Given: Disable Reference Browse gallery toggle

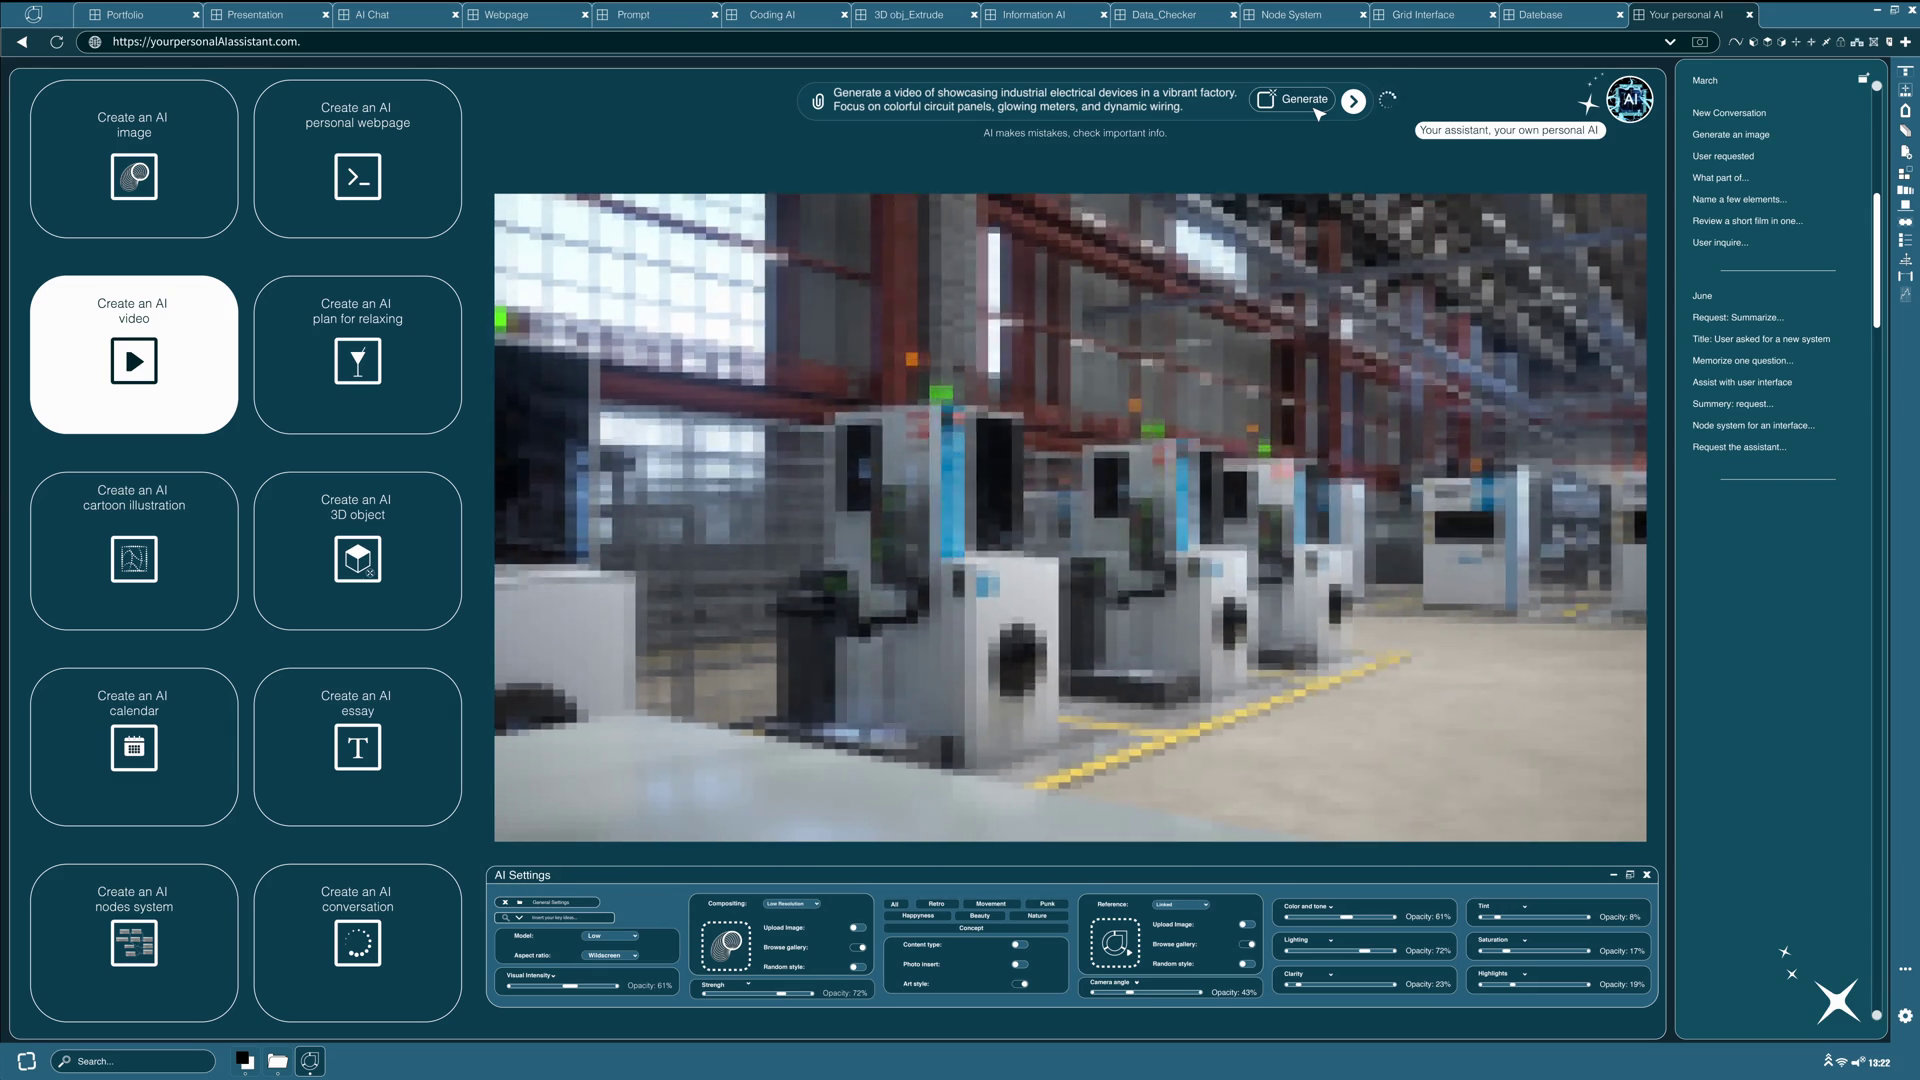Looking at the screenshot, I should click(x=1246, y=944).
